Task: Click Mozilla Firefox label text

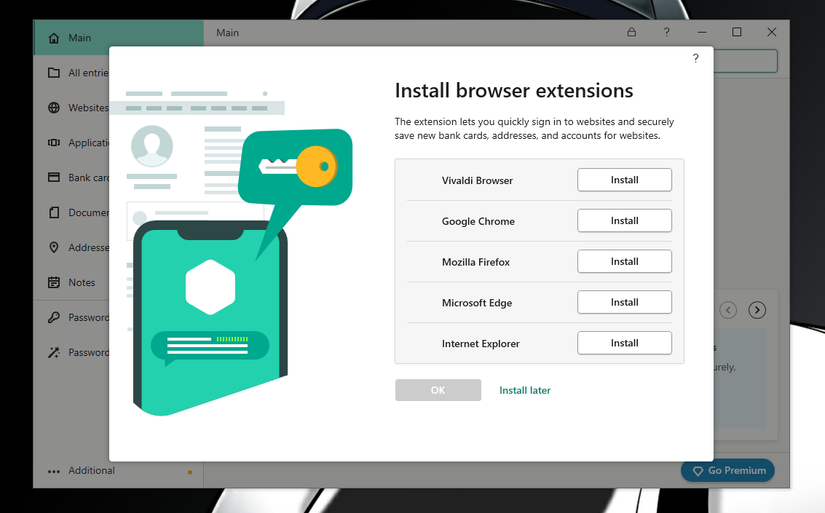Action: 476,262
